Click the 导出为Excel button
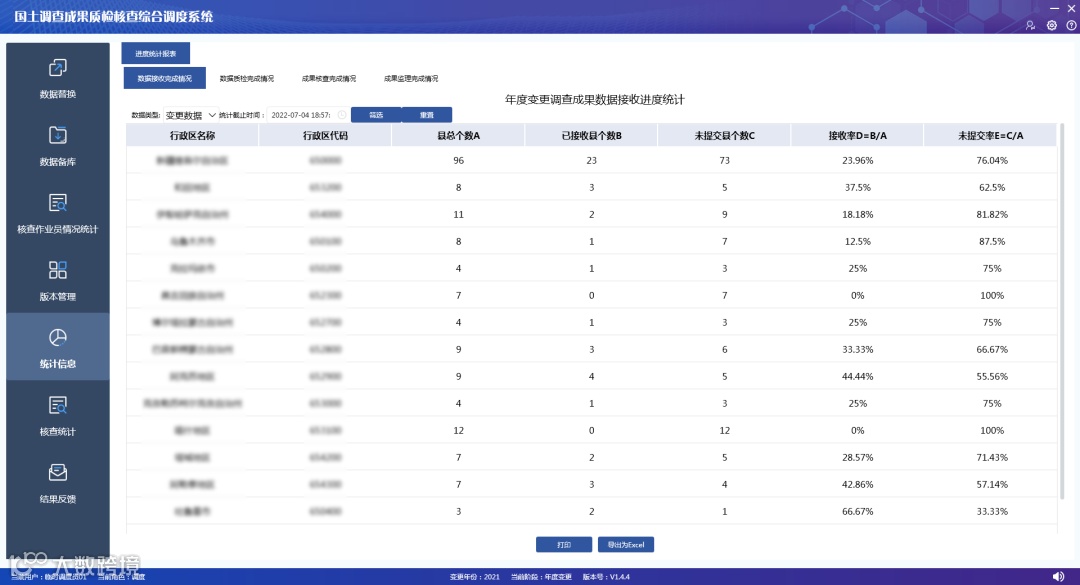Screen dimensions: 1080x585 (625, 544)
